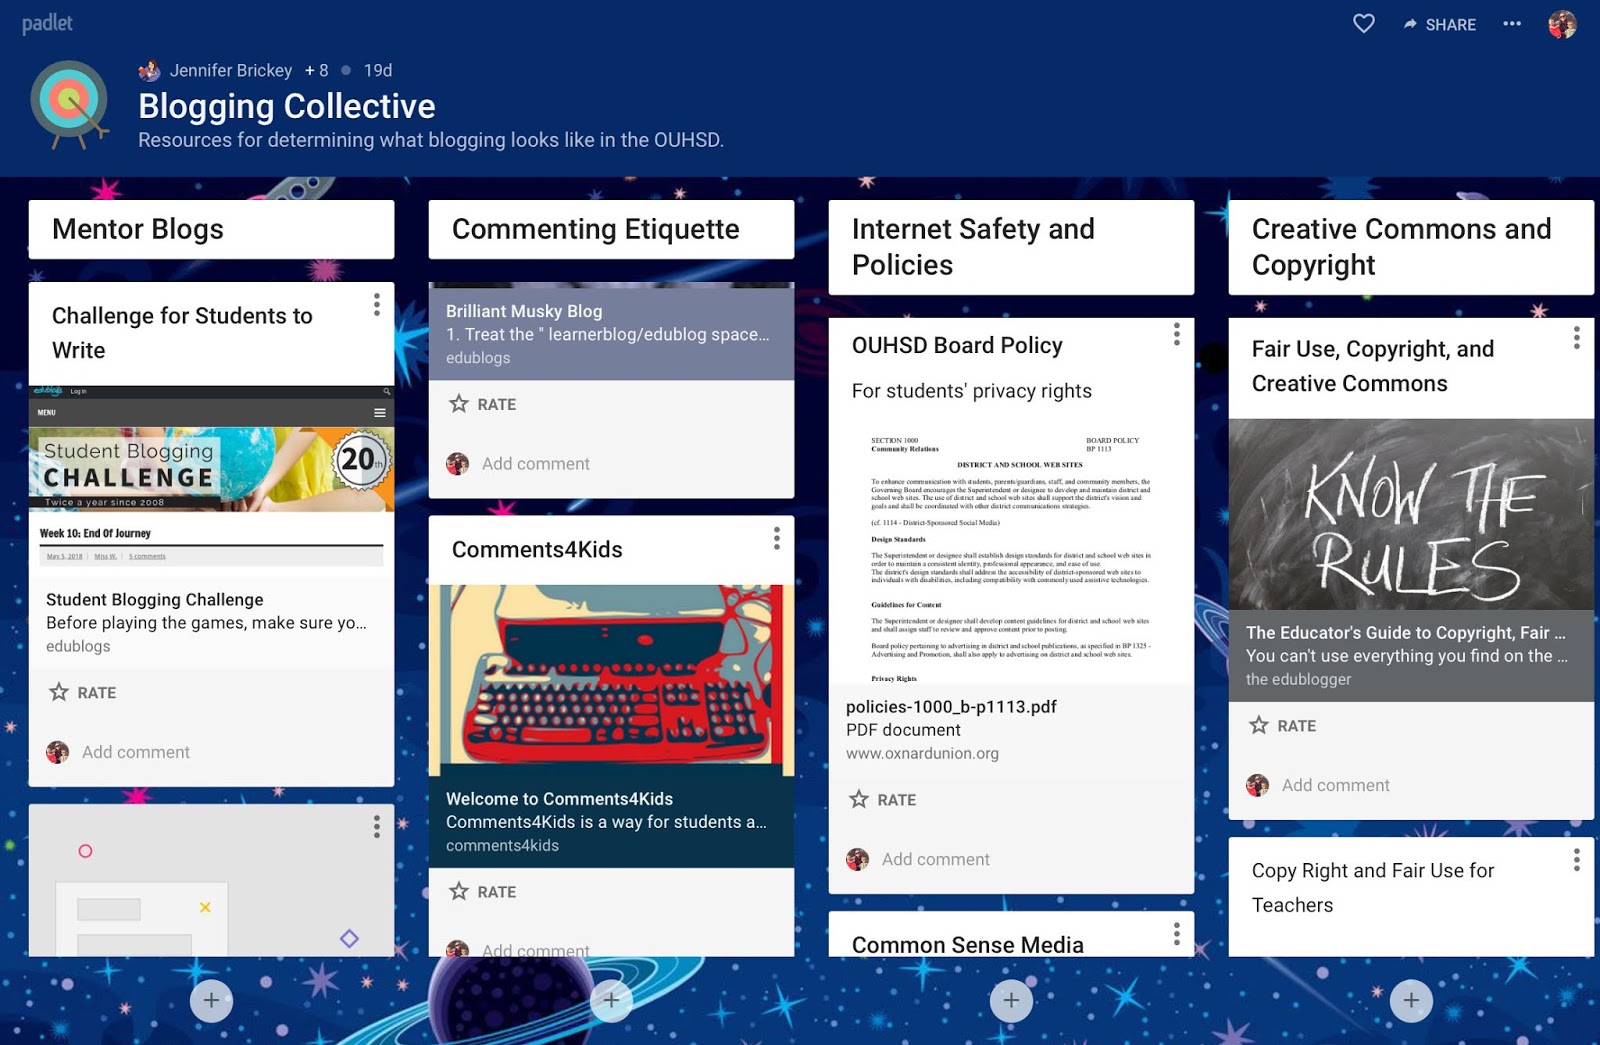Click the Common Sense Media post title
1600x1045 pixels.
[968, 945]
